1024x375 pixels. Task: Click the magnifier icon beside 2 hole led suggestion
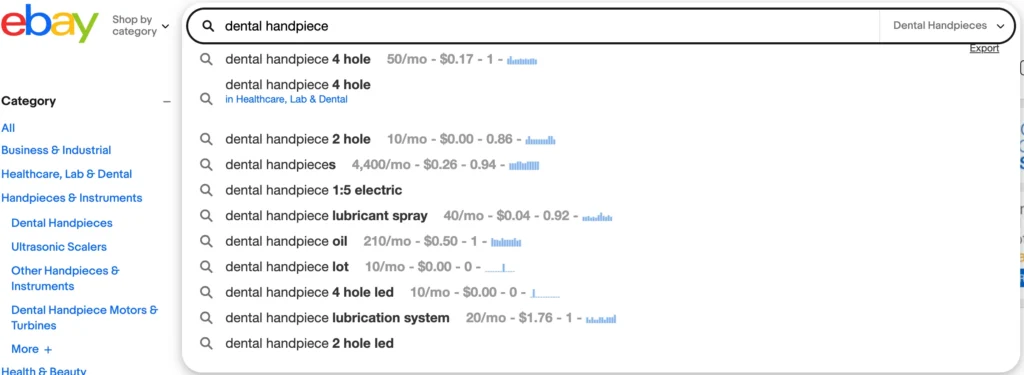coord(206,343)
